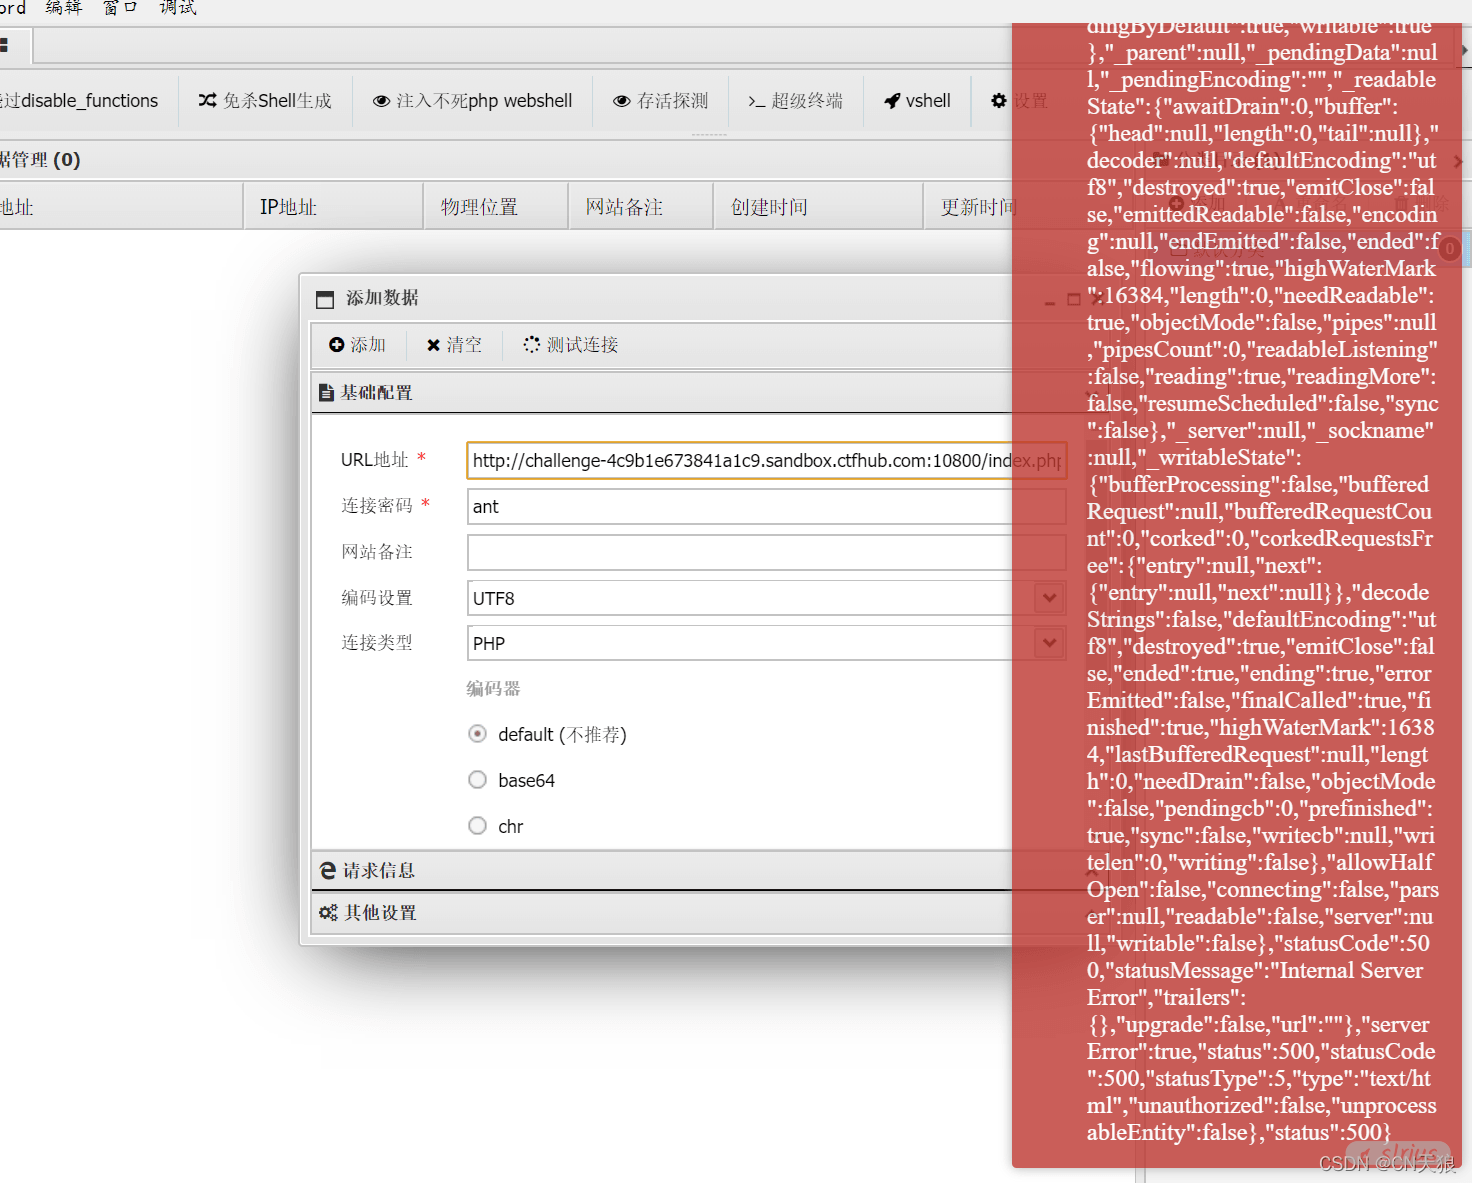Sort by the 创建时间 column header
Screen dimensions: 1472x1183
(x=769, y=207)
